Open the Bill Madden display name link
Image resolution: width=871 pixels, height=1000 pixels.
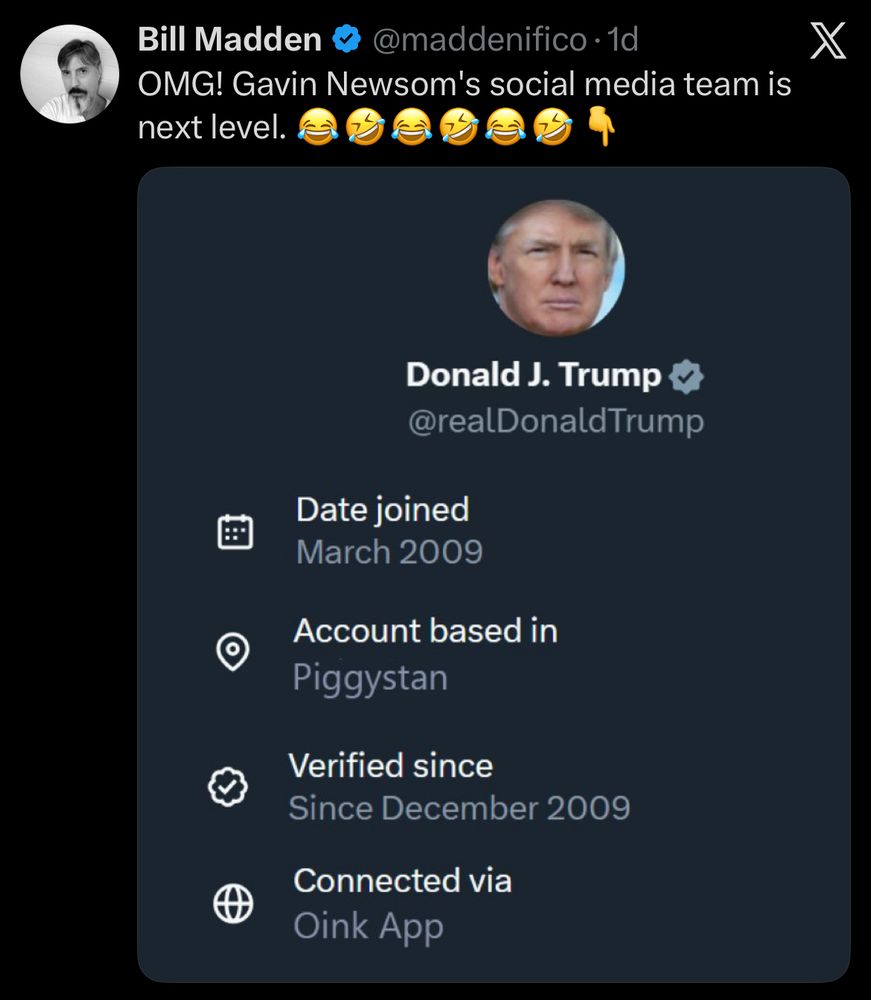click(x=229, y=40)
